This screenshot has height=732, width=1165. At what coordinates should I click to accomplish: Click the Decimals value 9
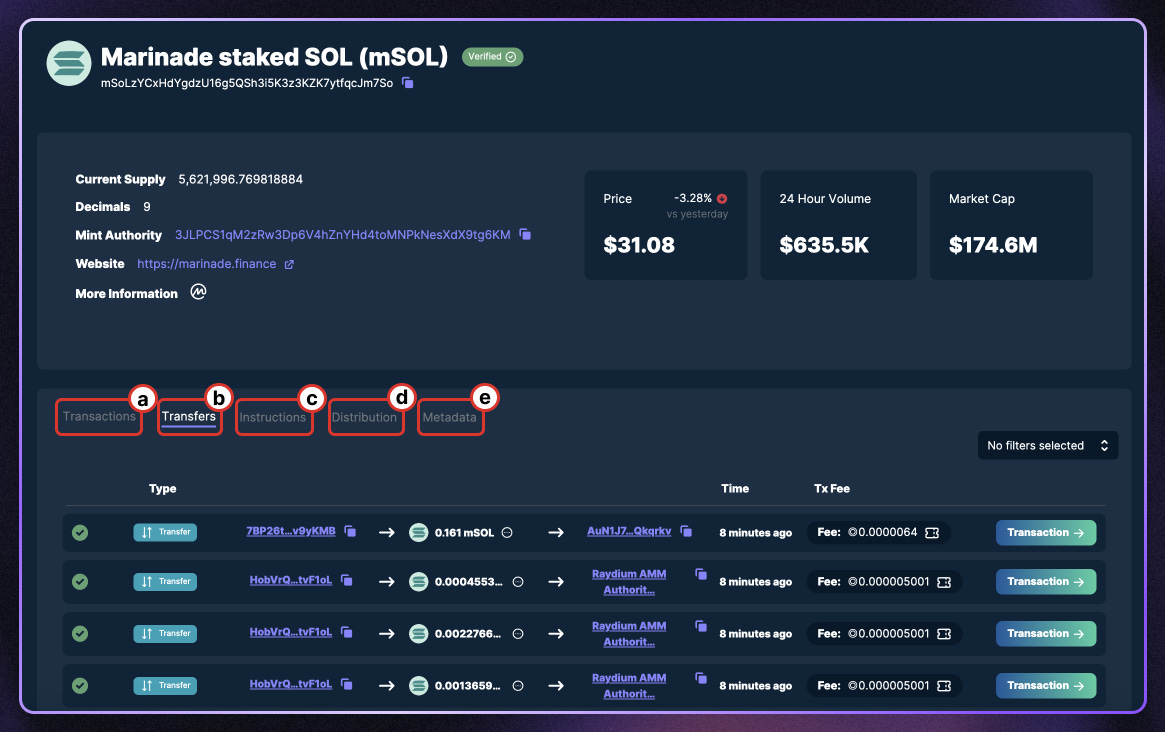pos(147,207)
